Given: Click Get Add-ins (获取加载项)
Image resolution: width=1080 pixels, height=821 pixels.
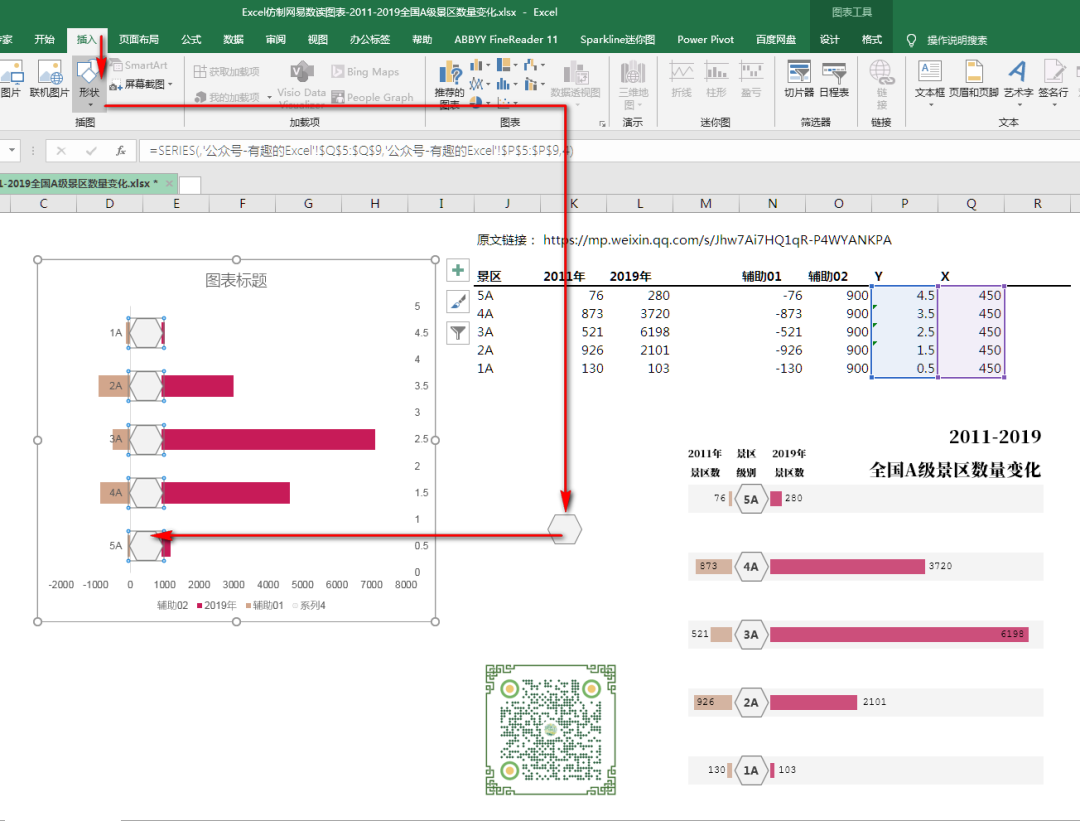Looking at the screenshot, I should tap(227, 72).
